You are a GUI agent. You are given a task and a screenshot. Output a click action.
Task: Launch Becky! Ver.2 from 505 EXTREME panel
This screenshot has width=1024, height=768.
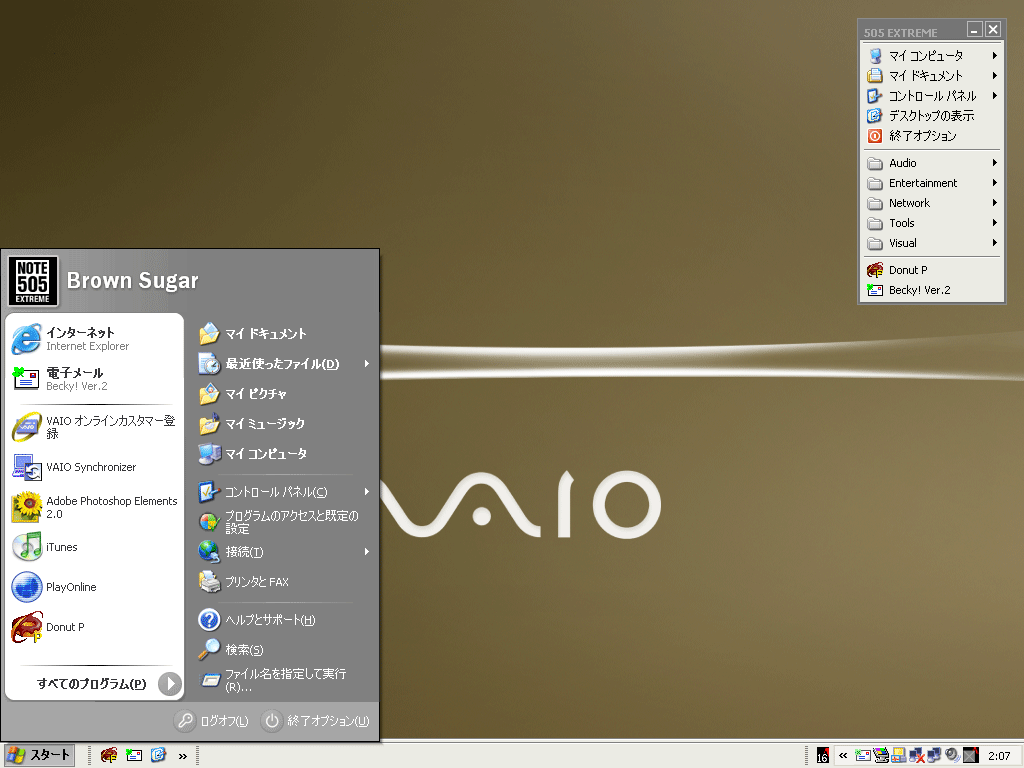click(x=933, y=290)
